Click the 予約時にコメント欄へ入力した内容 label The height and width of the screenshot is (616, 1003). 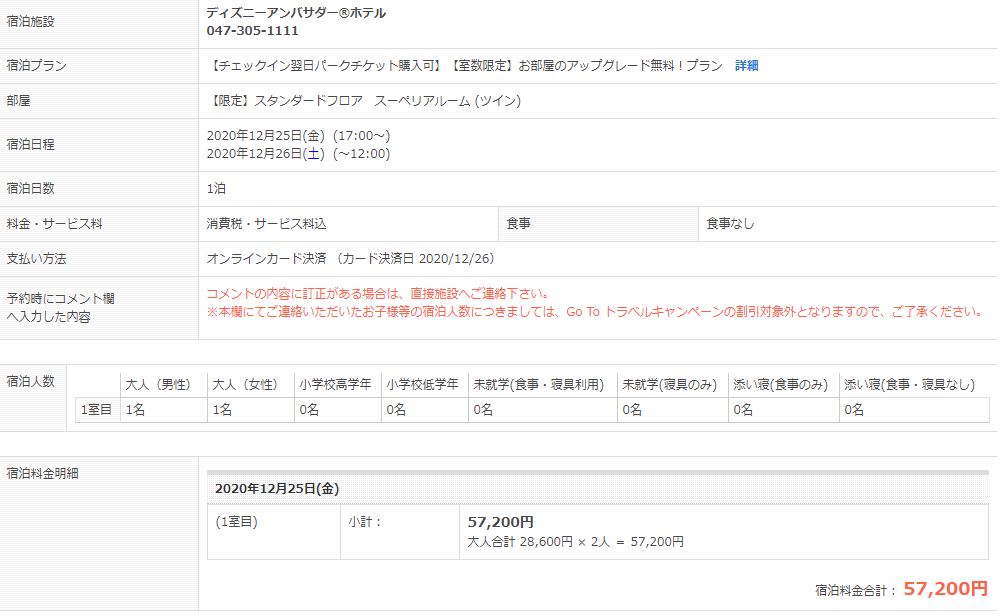click(61, 308)
